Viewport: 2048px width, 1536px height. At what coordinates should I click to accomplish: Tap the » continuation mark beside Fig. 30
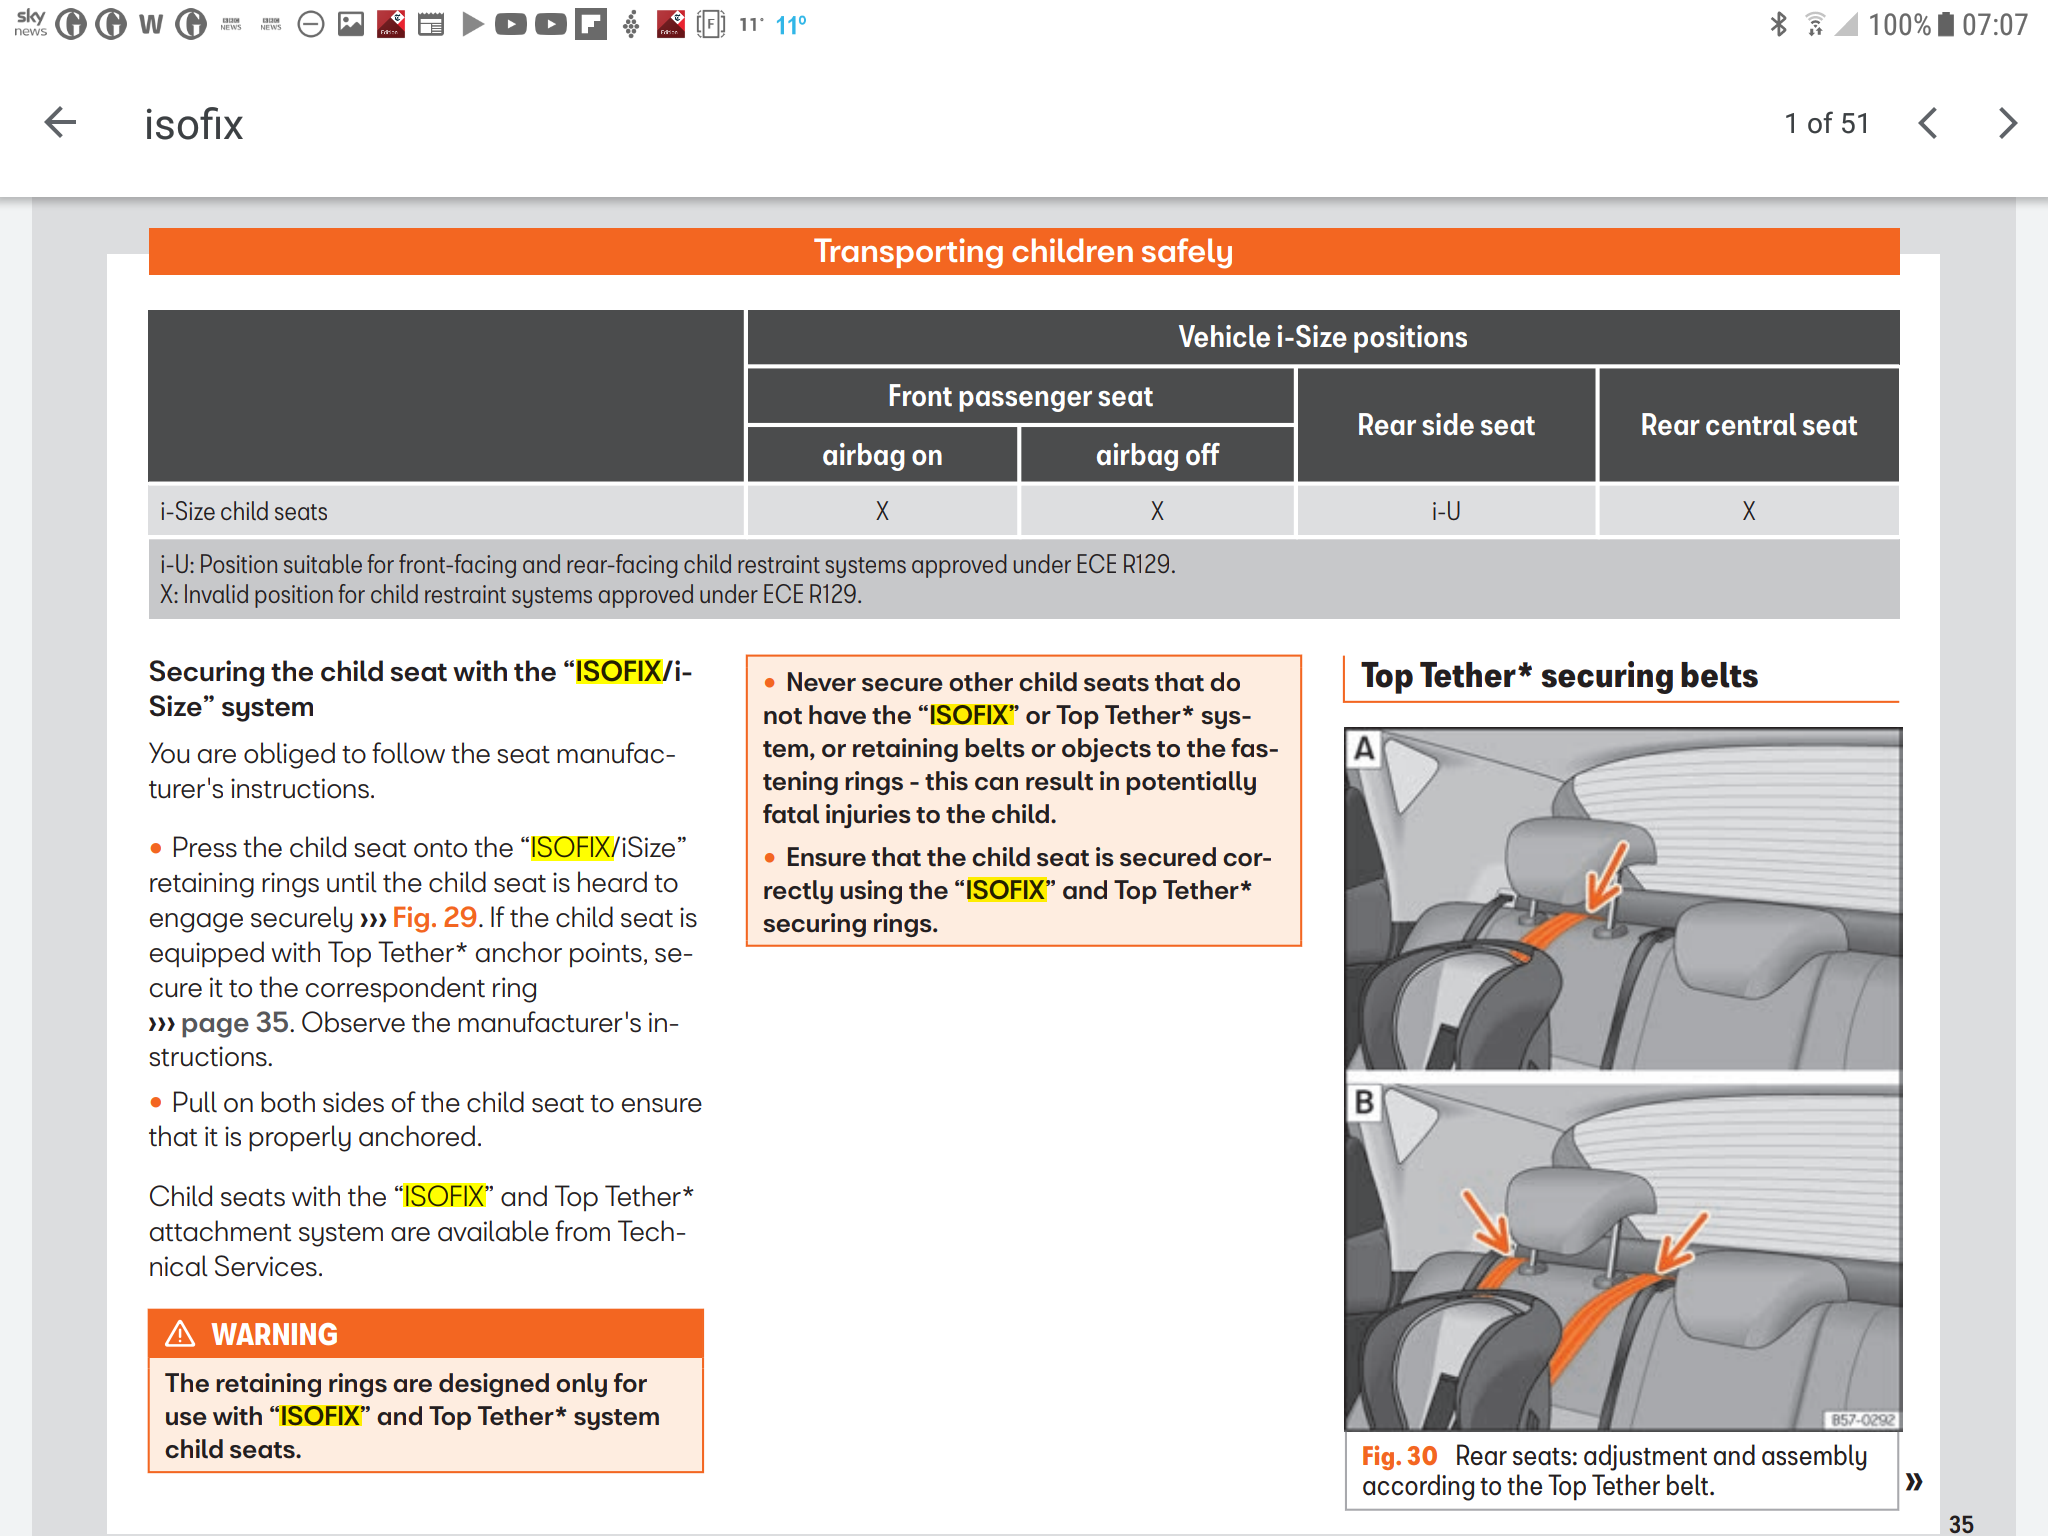(x=1914, y=1481)
